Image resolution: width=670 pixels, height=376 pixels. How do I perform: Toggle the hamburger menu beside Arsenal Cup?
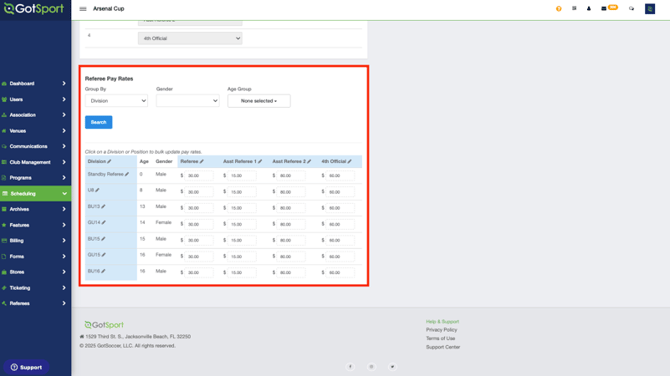83,9
